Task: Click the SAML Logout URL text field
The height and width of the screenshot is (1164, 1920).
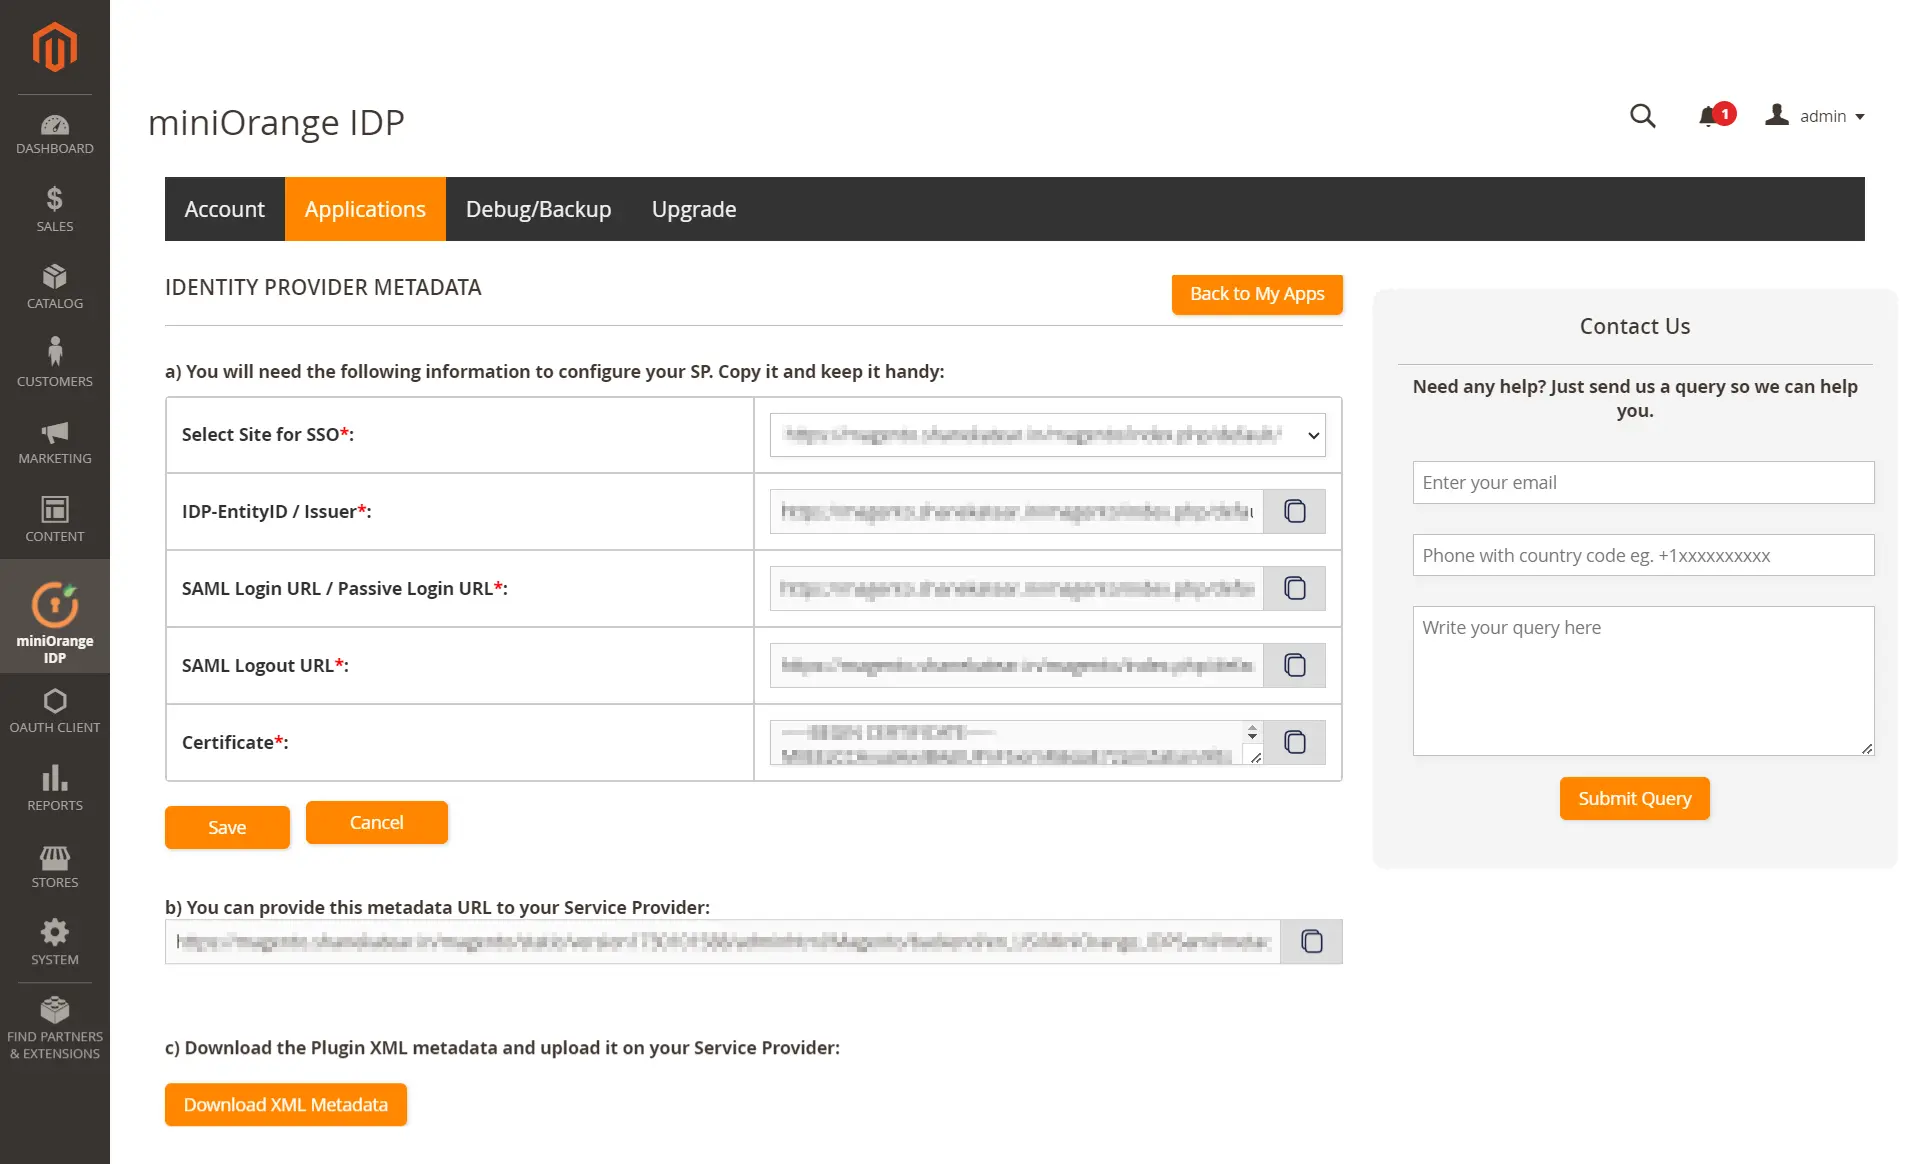Action: pyautogui.click(x=1017, y=665)
